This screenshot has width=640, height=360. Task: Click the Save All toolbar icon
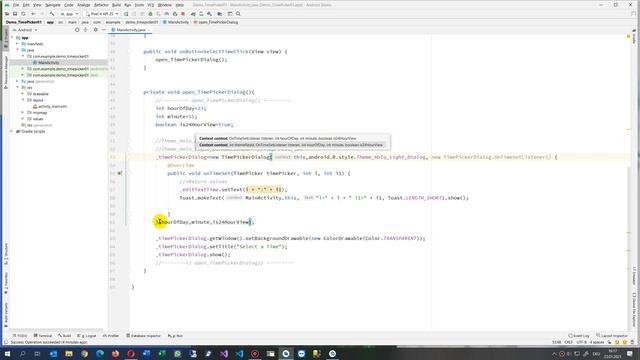[x=15, y=14]
